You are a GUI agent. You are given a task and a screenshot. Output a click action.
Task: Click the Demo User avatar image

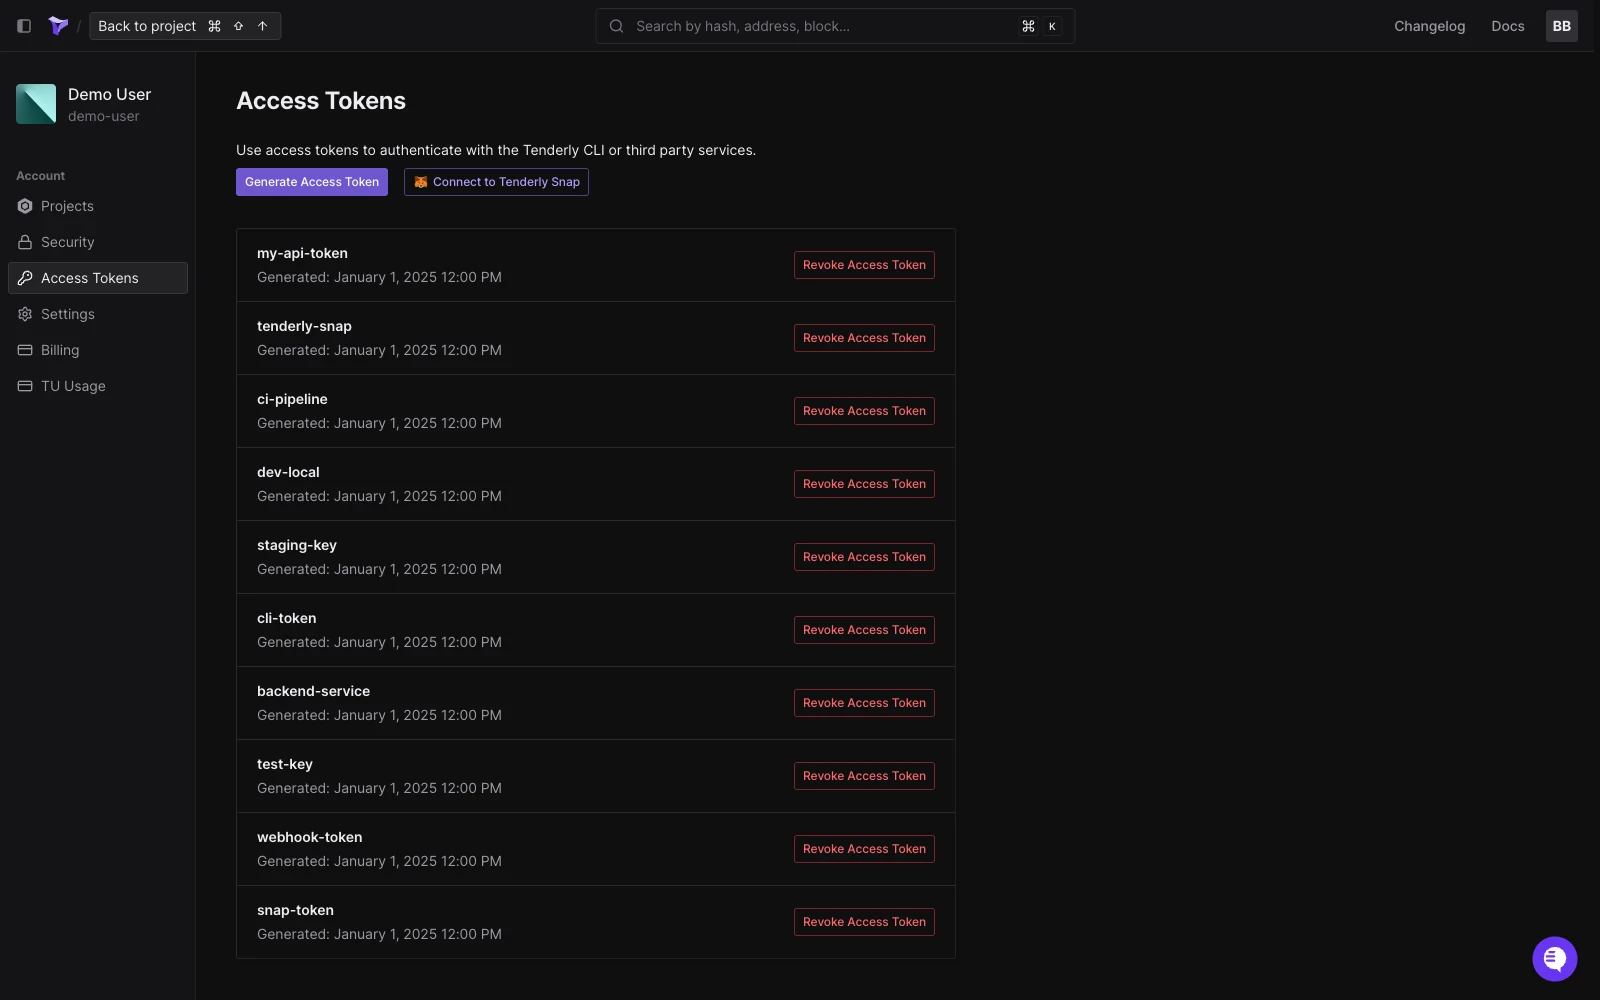(36, 104)
